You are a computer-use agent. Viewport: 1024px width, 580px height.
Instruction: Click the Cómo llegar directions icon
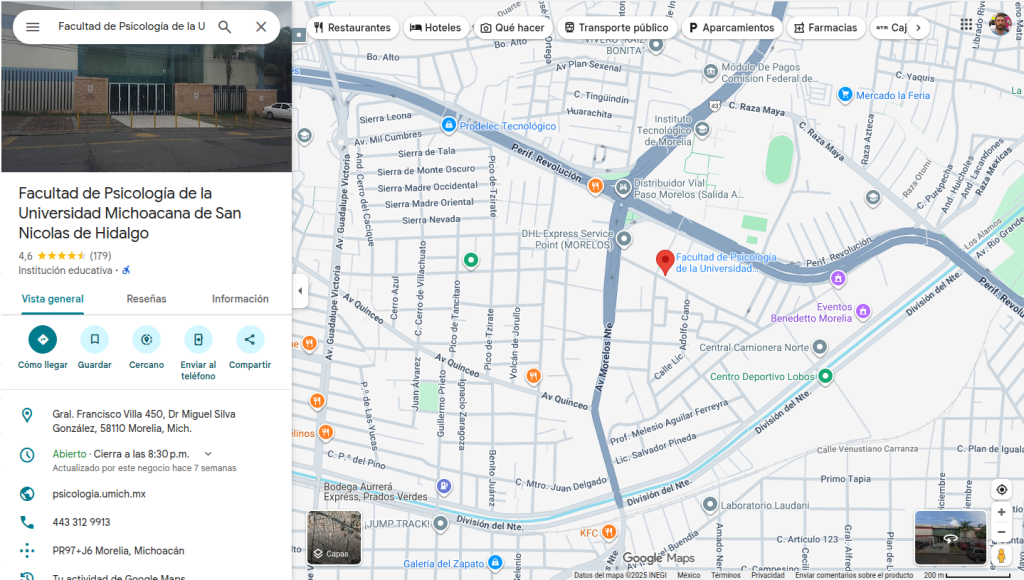coord(43,340)
